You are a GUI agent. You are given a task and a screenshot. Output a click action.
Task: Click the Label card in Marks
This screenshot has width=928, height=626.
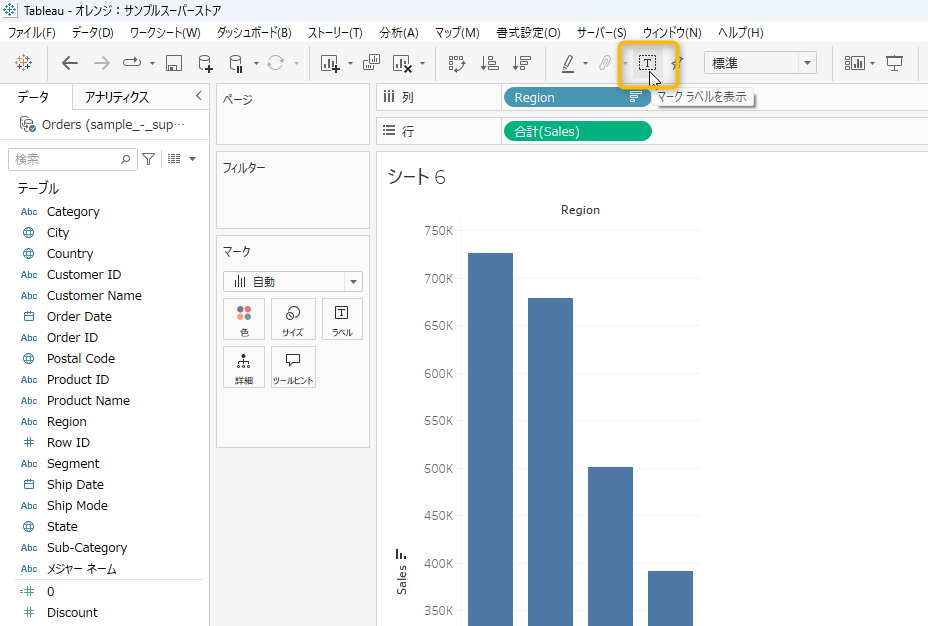click(x=341, y=319)
